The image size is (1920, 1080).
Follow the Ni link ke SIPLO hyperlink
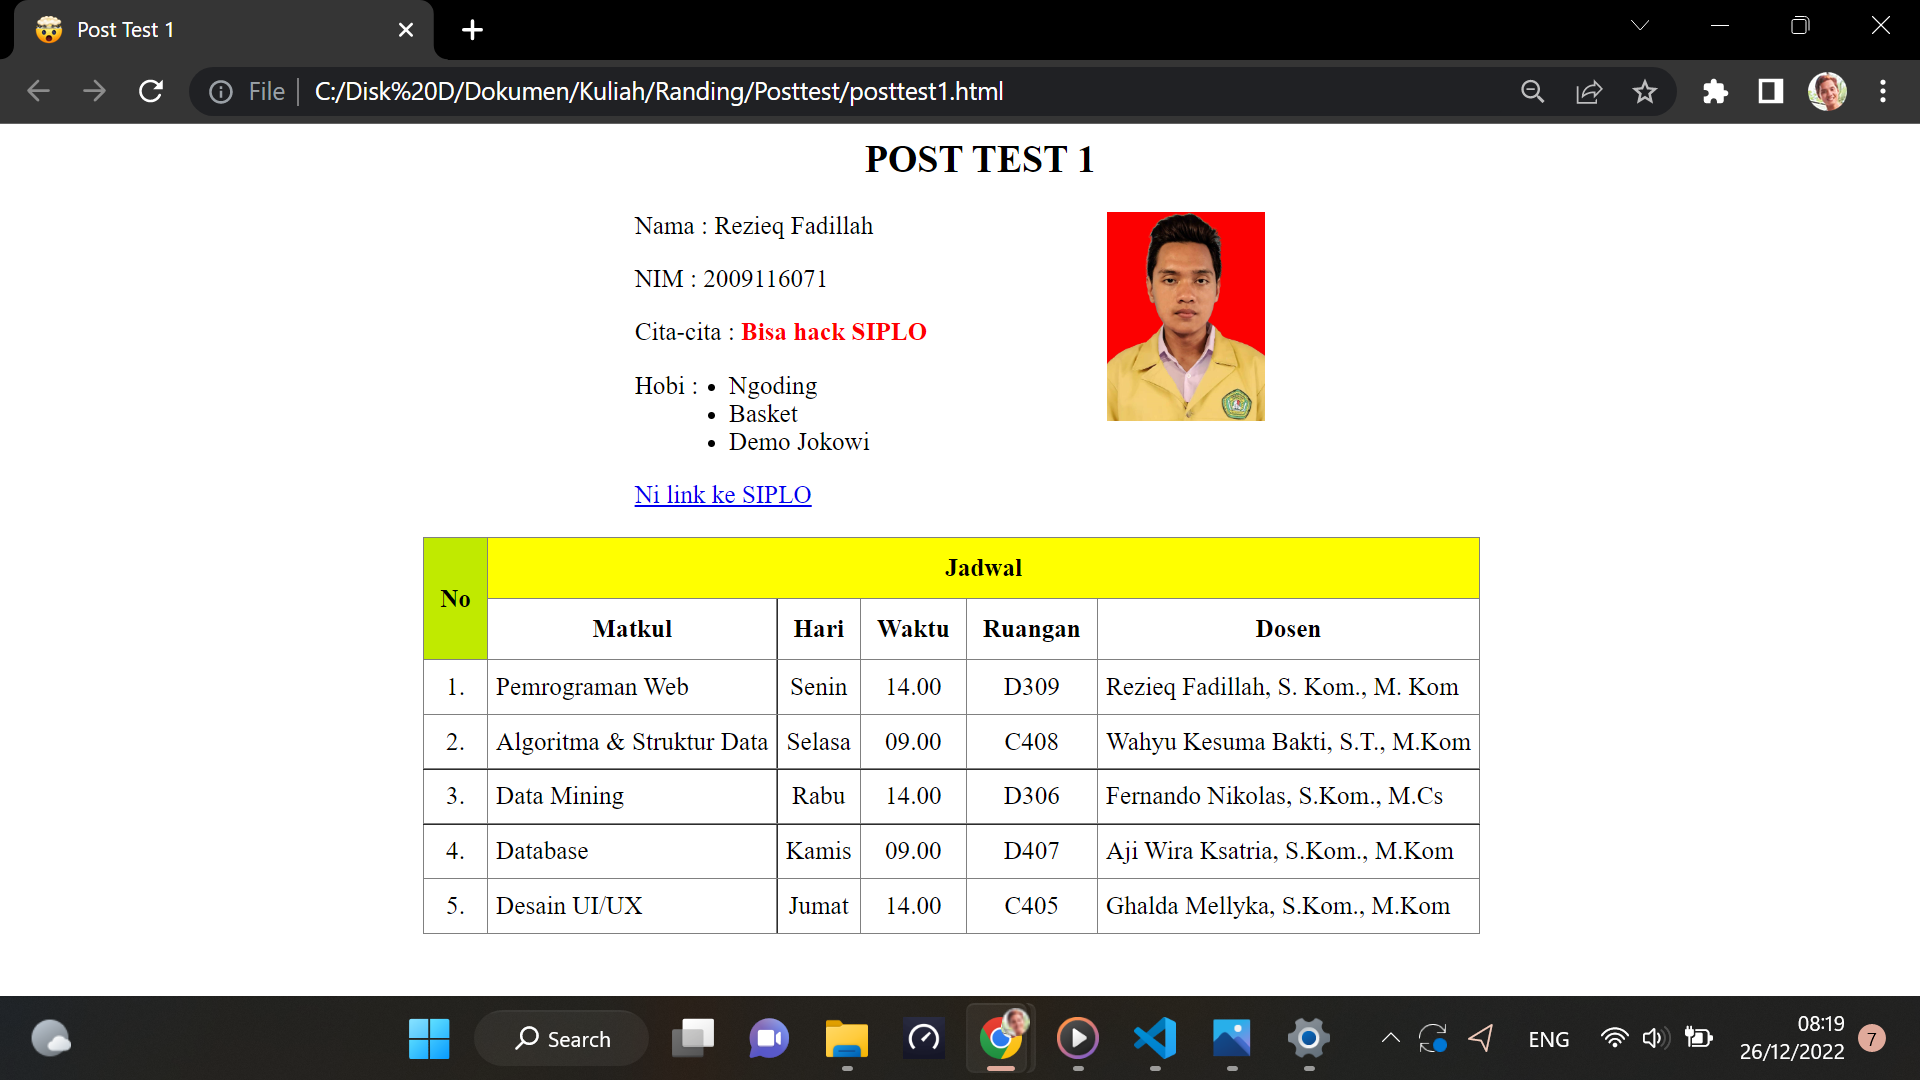722,494
